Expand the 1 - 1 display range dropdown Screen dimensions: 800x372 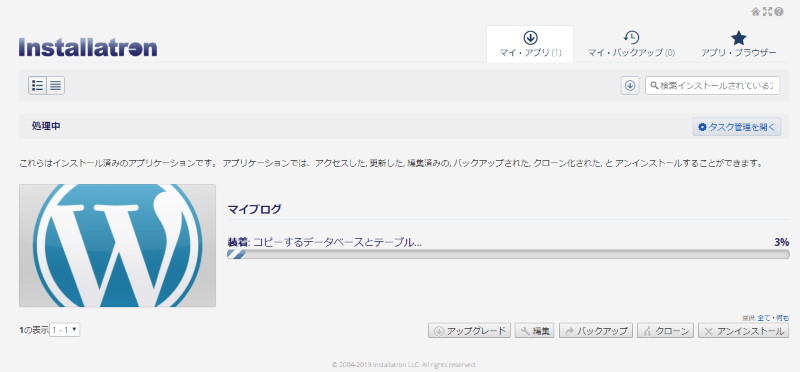coord(65,330)
